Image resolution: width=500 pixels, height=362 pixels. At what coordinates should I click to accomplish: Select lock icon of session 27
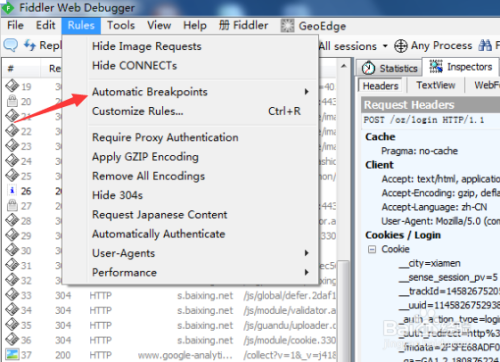click(x=12, y=205)
